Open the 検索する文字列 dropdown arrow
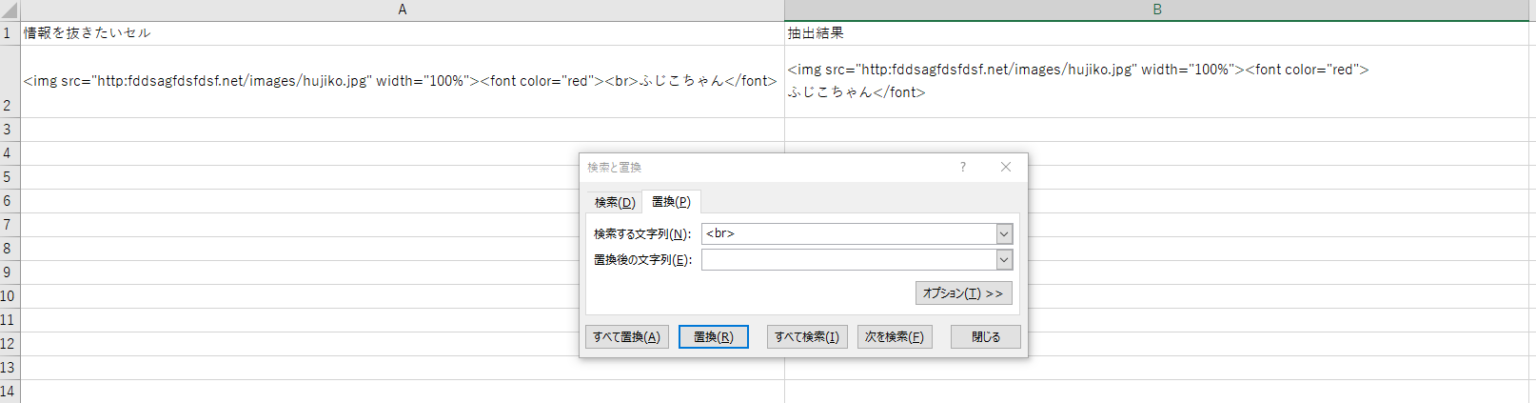Viewport: 1536px width, 403px height. [x=1005, y=234]
